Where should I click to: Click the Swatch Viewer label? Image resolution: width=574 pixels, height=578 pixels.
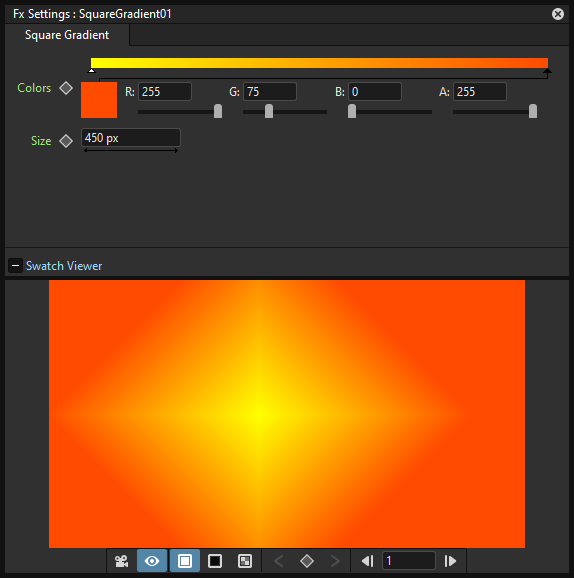[64, 266]
